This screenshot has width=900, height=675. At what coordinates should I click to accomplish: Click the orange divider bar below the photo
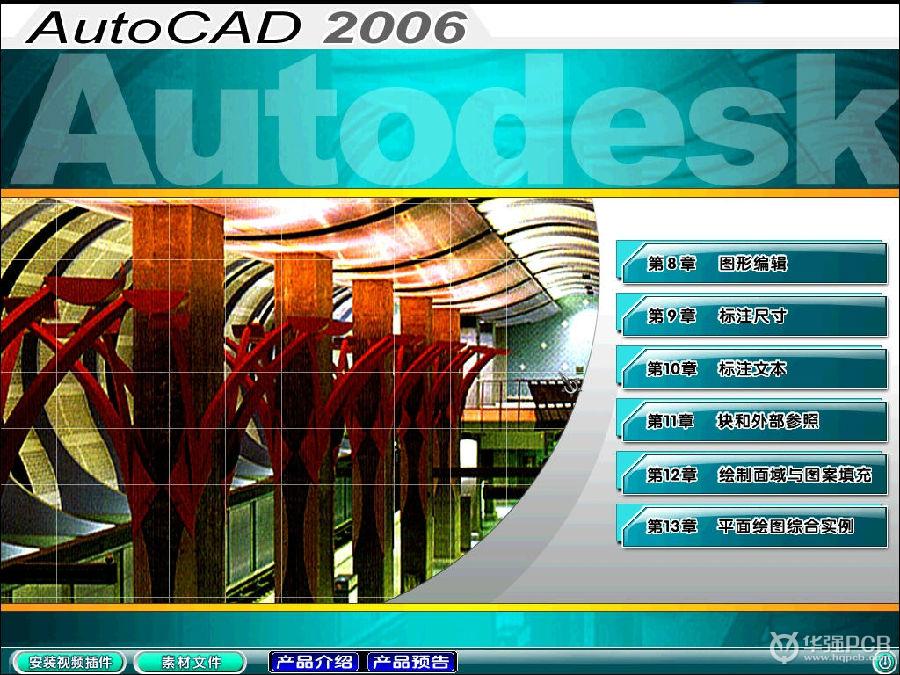pyautogui.click(x=450, y=607)
